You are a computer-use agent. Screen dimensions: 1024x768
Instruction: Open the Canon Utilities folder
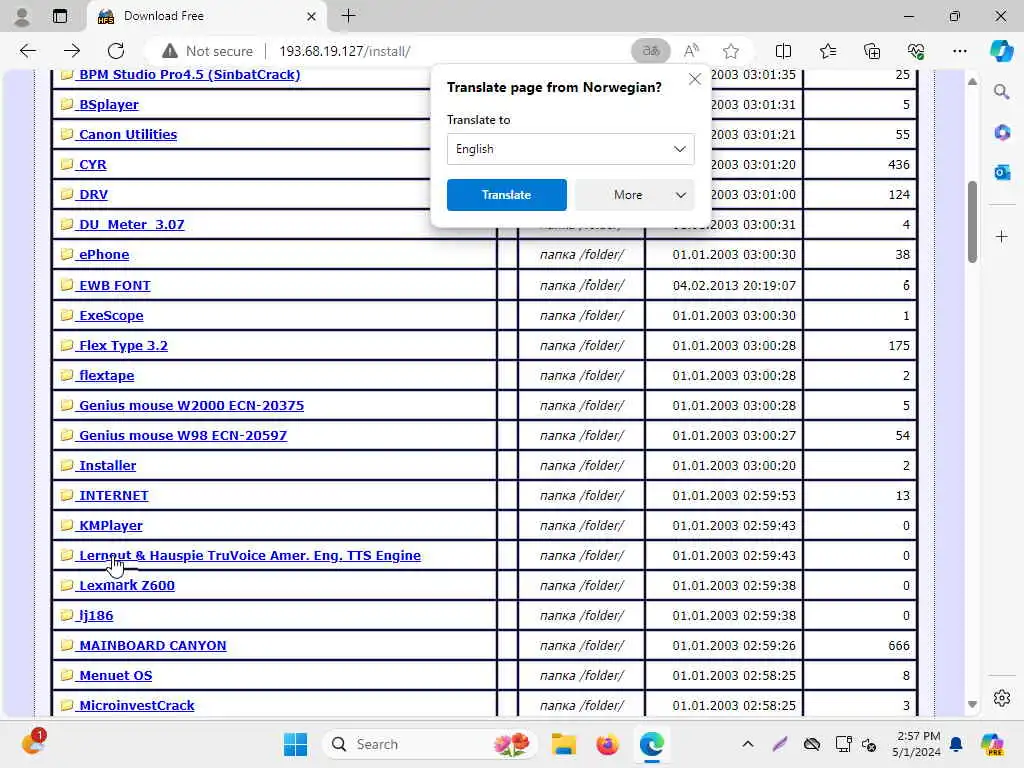[127, 135]
